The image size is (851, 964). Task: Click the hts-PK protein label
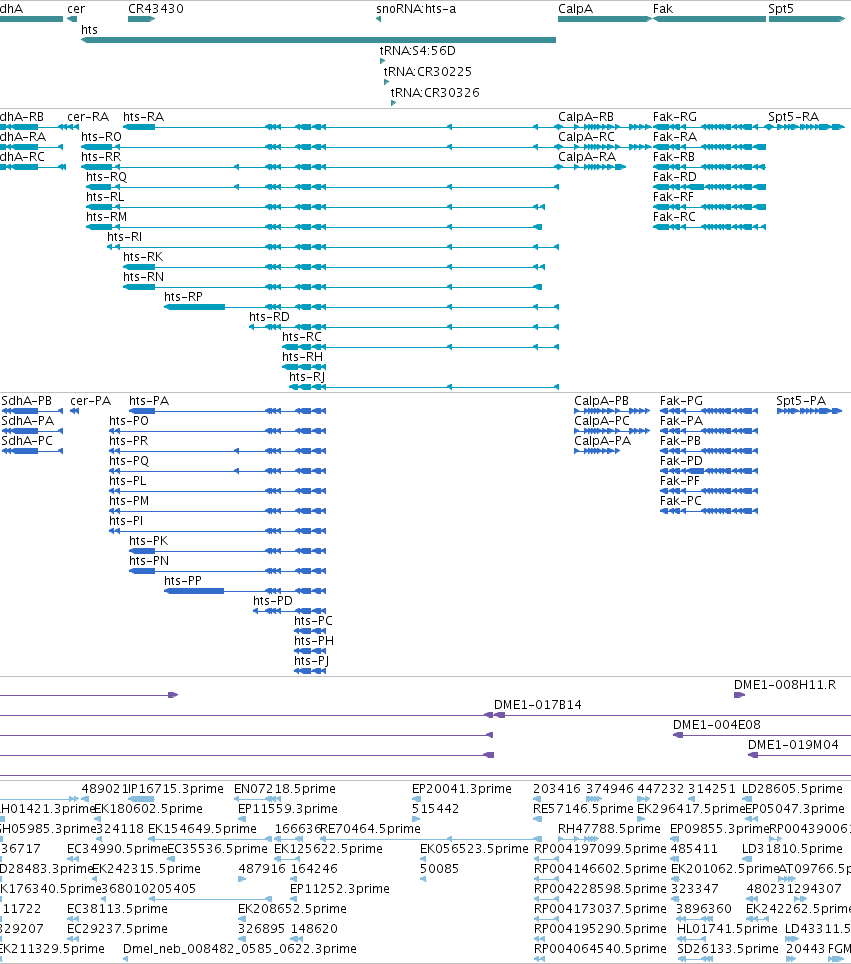[x=149, y=541]
